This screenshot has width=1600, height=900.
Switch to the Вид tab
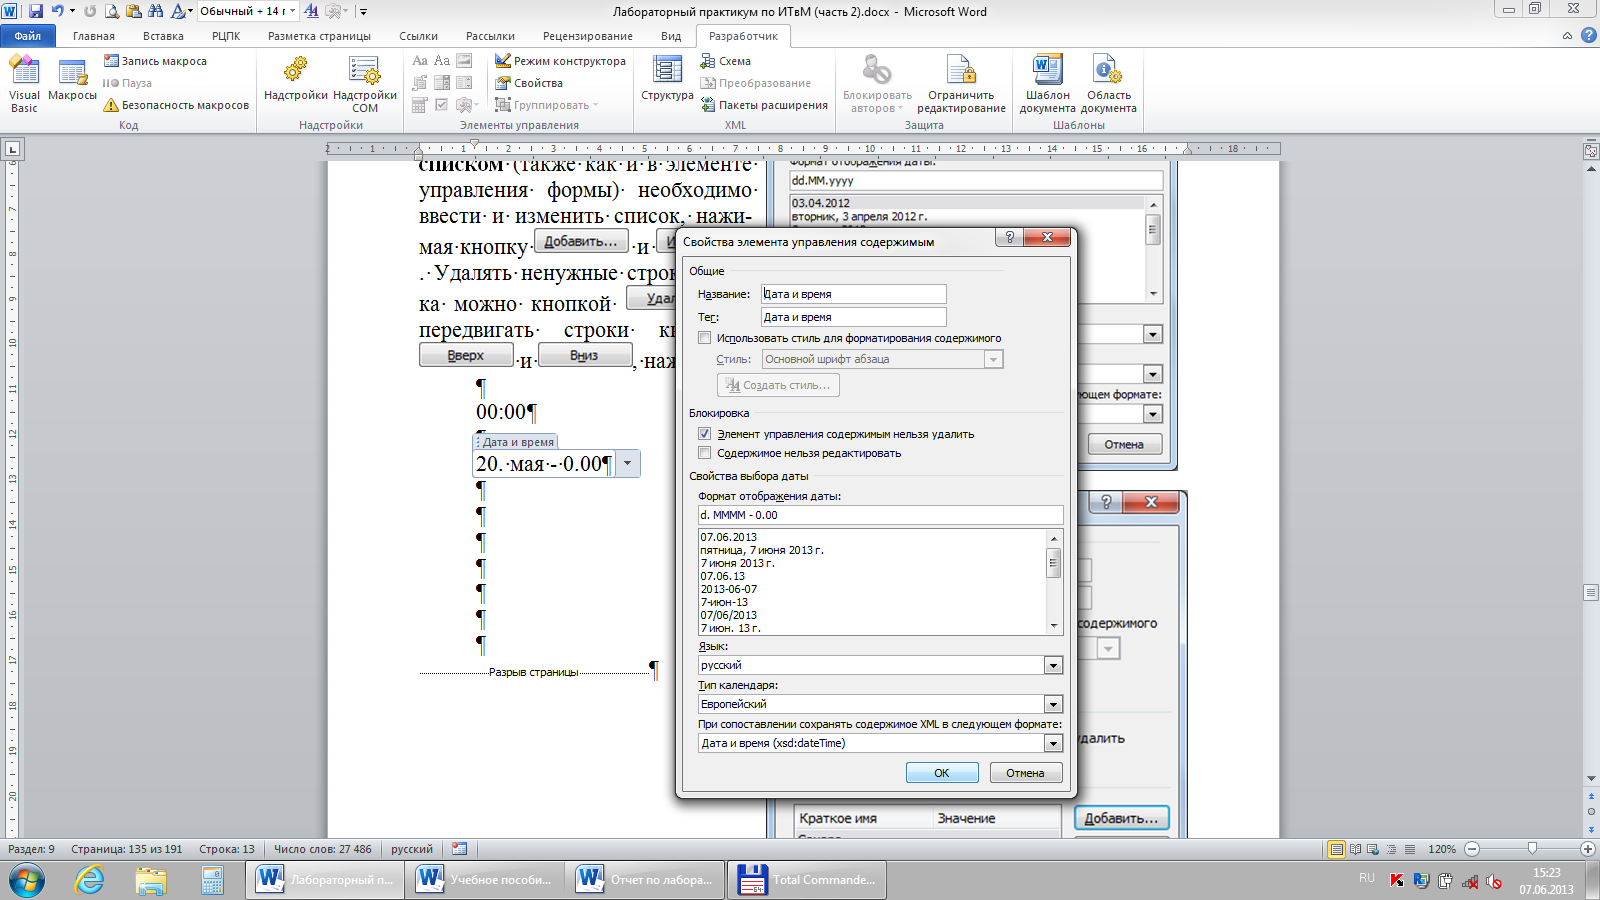point(671,36)
